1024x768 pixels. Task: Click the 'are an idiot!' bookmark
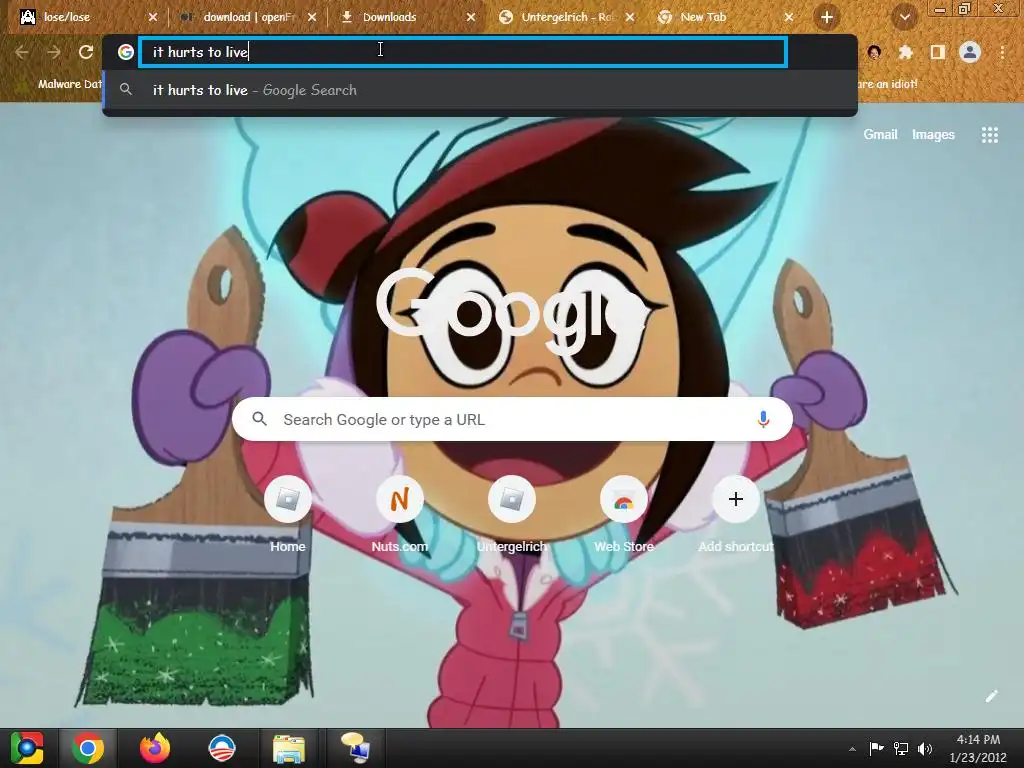[888, 84]
